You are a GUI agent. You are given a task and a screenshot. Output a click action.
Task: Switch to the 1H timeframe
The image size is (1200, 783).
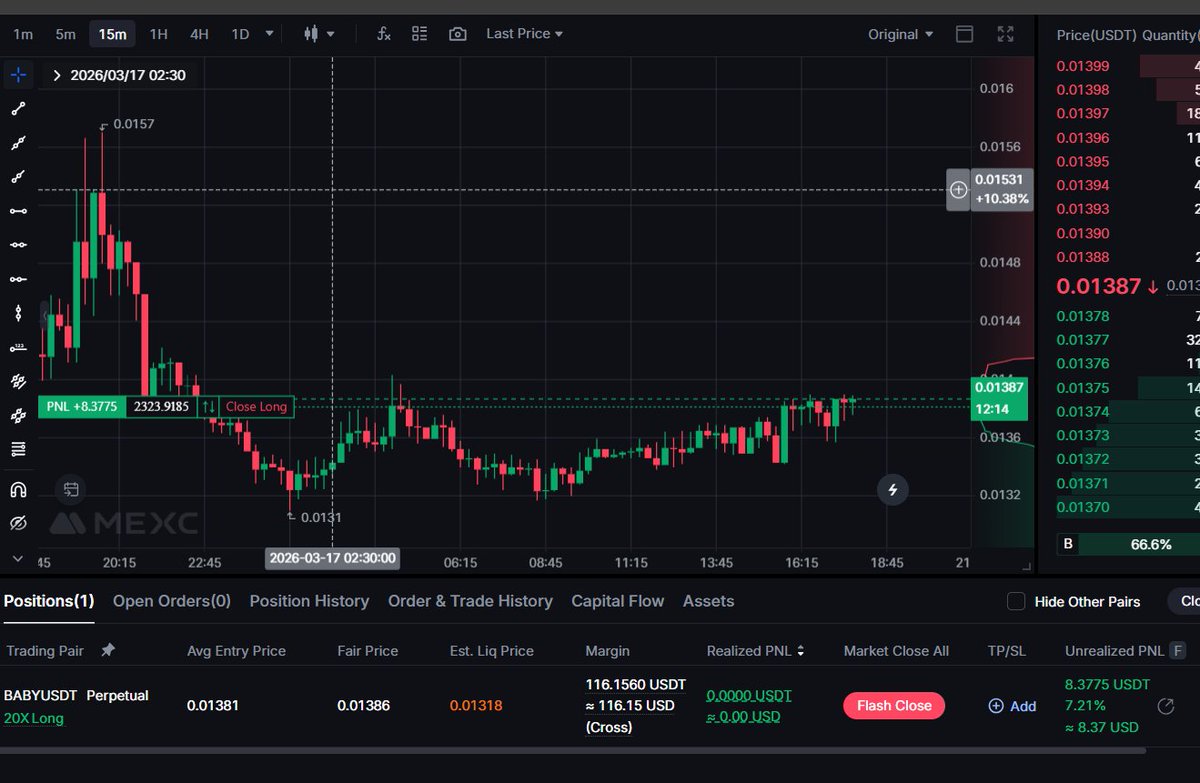(x=158, y=34)
